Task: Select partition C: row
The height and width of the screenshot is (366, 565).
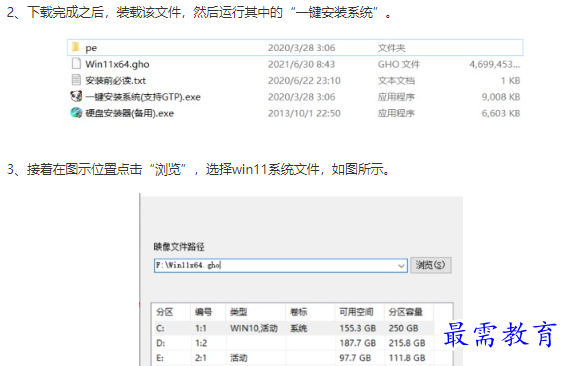Action: coord(292,328)
